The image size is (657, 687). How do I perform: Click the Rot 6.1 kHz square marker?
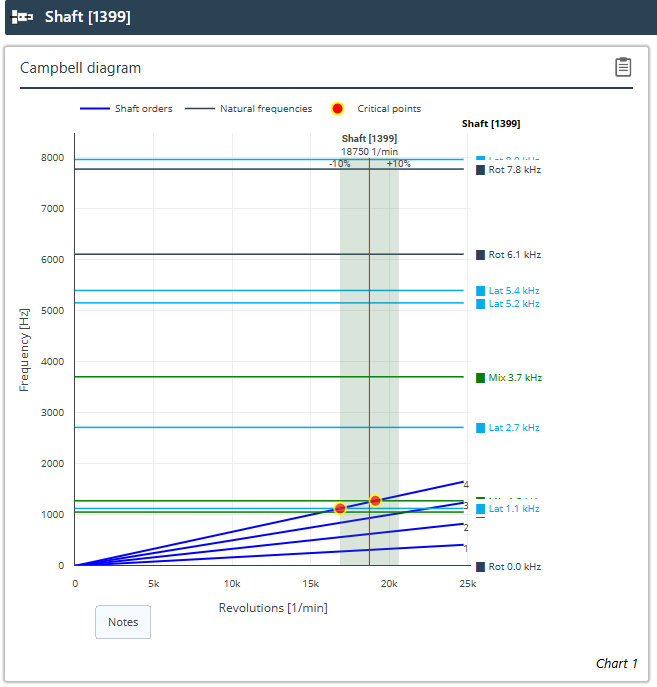[x=480, y=255]
